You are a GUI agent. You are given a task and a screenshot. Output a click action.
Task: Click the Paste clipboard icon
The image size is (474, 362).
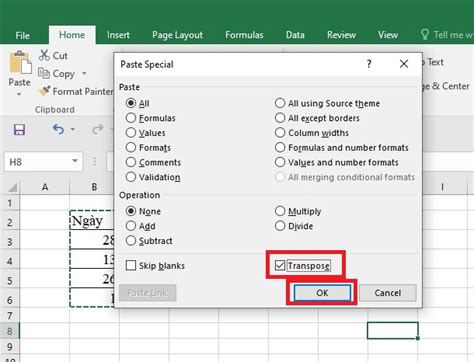pos(20,62)
